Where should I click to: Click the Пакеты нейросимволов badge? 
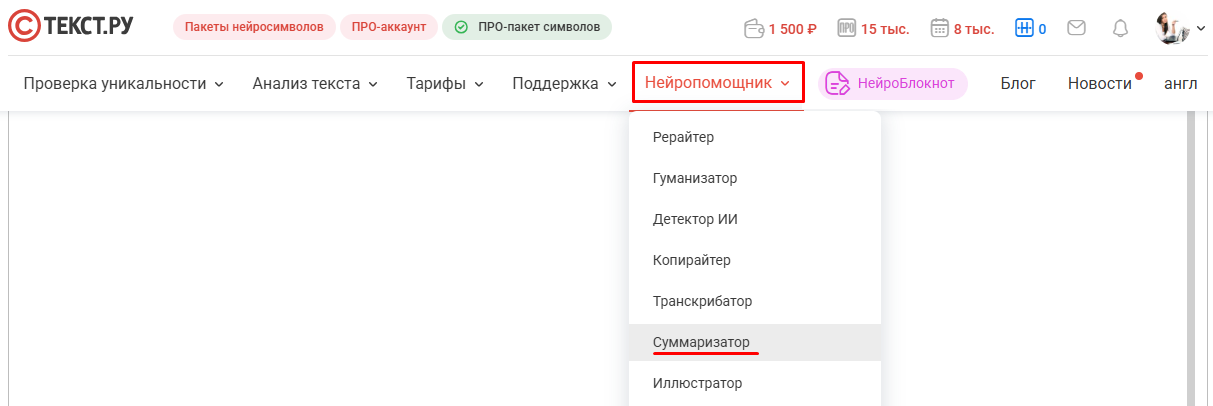(x=254, y=27)
